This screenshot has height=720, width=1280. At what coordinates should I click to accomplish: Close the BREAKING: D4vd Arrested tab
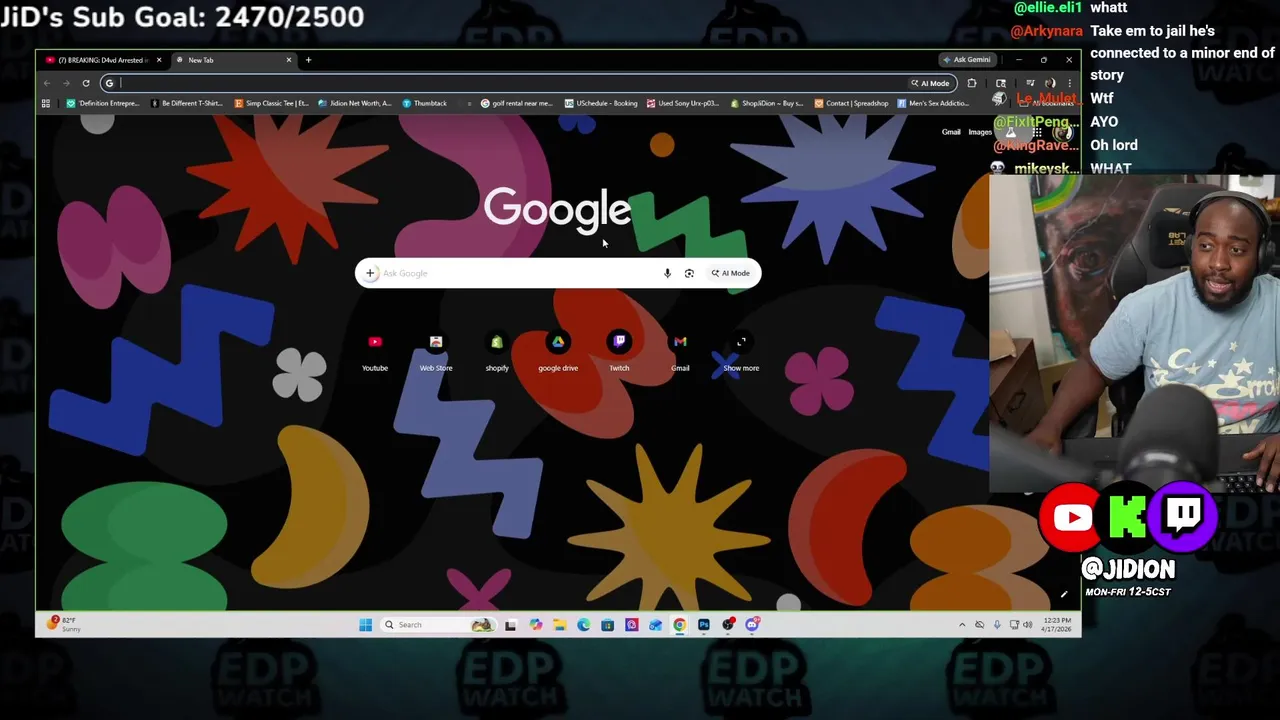point(158,60)
